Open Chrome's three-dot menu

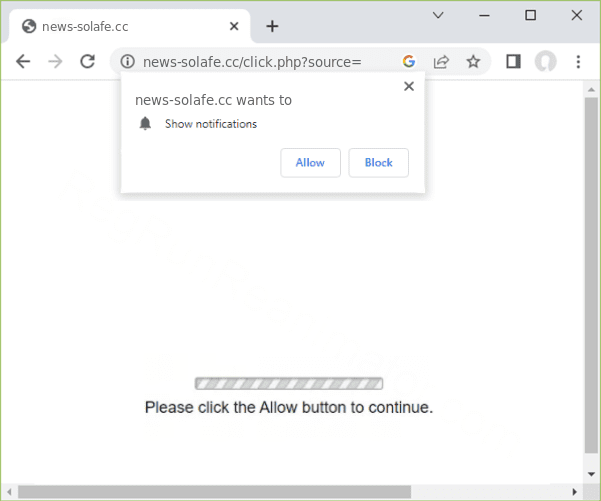pyautogui.click(x=578, y=62)
